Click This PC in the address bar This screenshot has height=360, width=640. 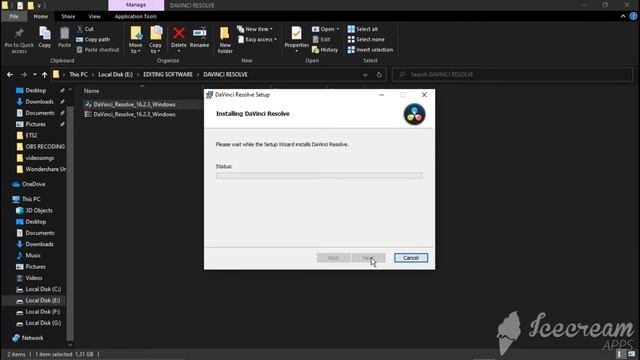(x=78, y=75)
